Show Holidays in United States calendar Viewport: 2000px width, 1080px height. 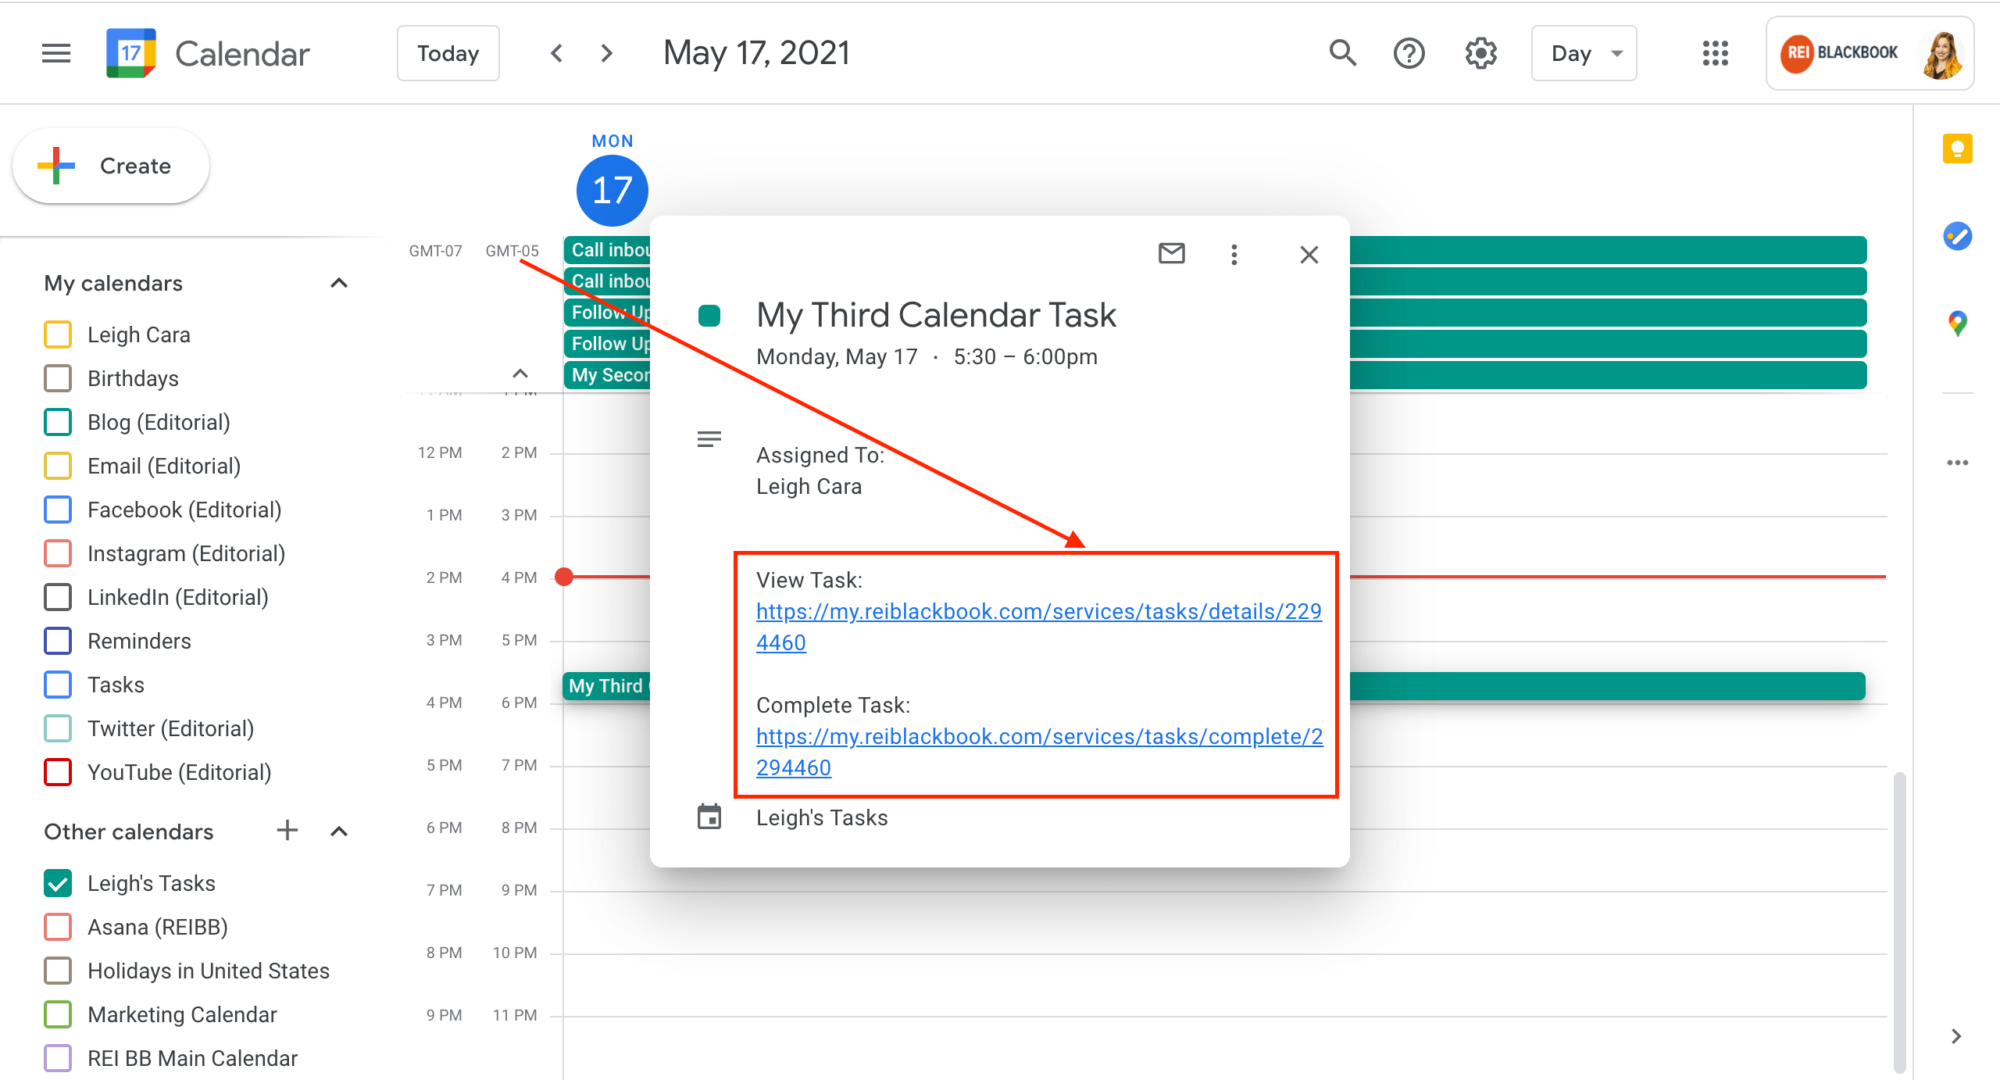point(58,971)
